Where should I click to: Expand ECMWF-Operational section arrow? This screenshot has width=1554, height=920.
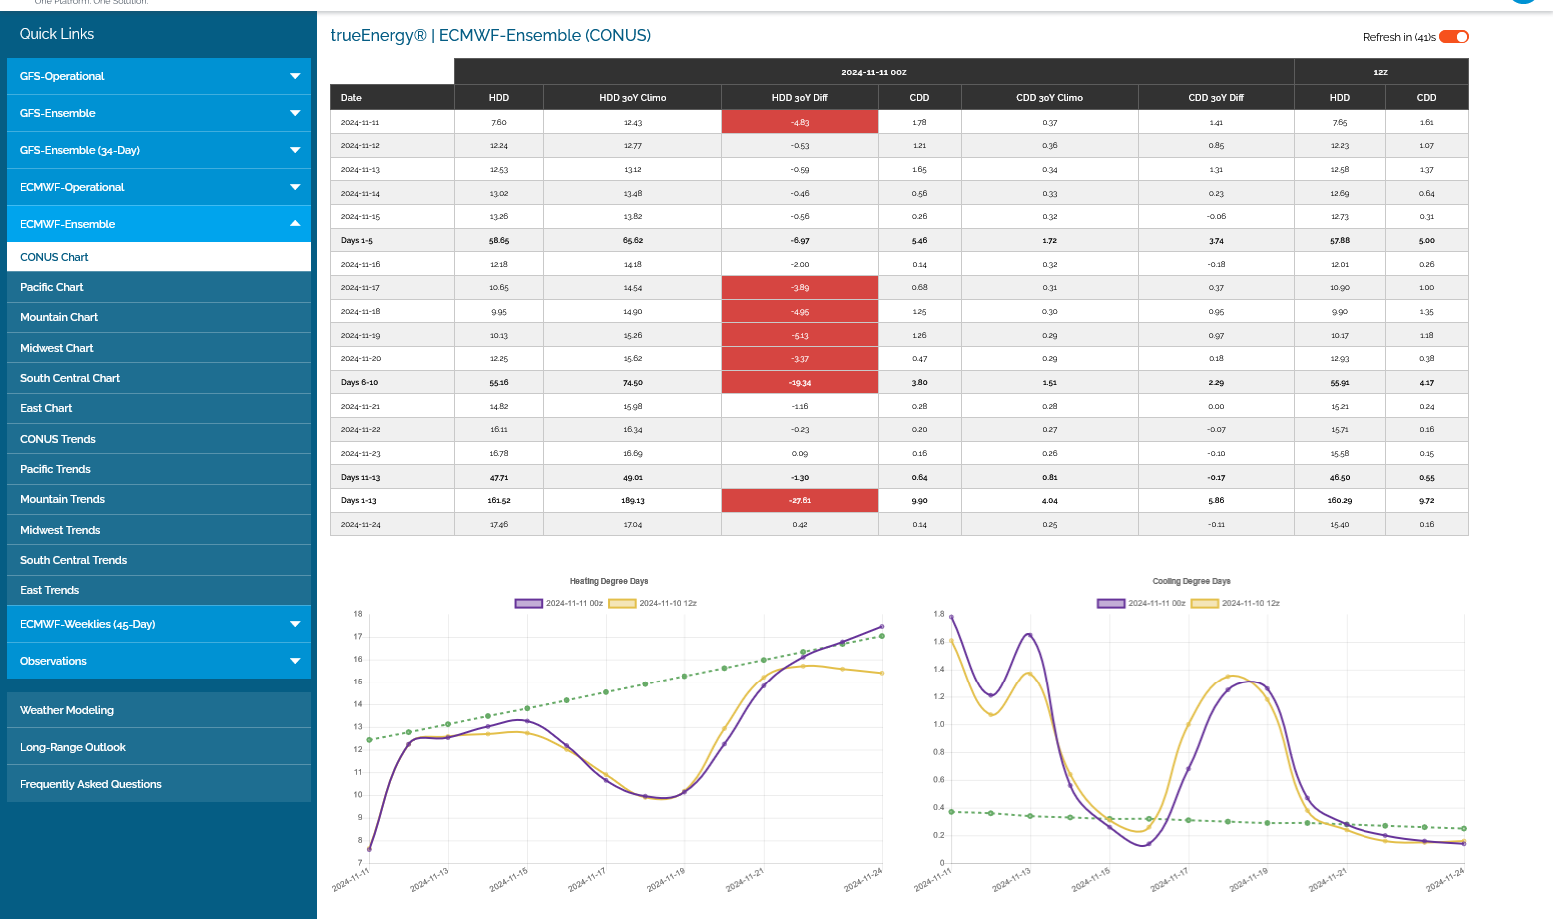(295, 187)
